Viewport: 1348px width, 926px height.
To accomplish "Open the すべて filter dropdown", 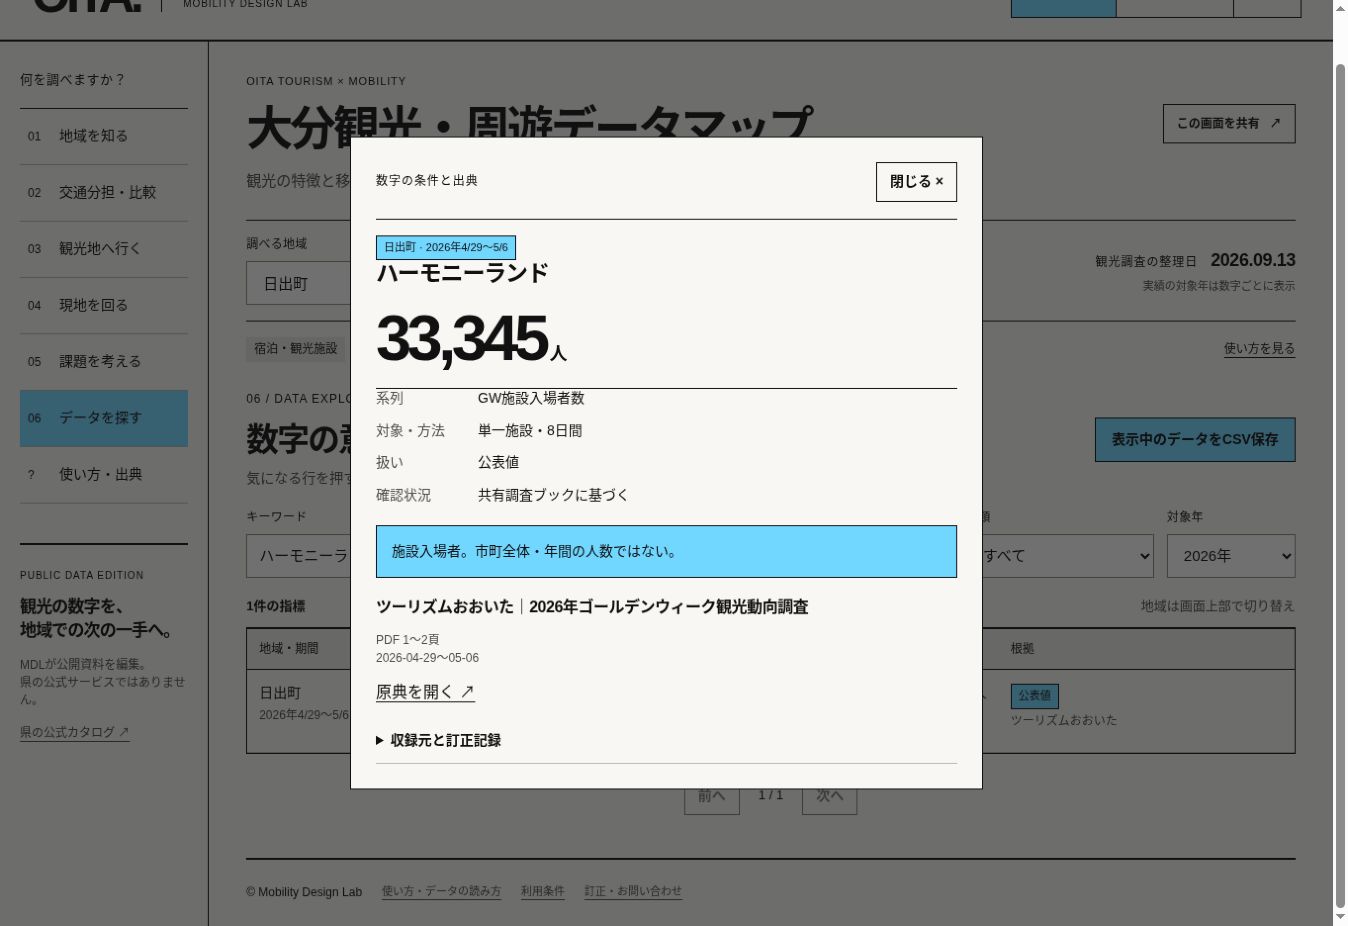I will tap(1065, 556).
